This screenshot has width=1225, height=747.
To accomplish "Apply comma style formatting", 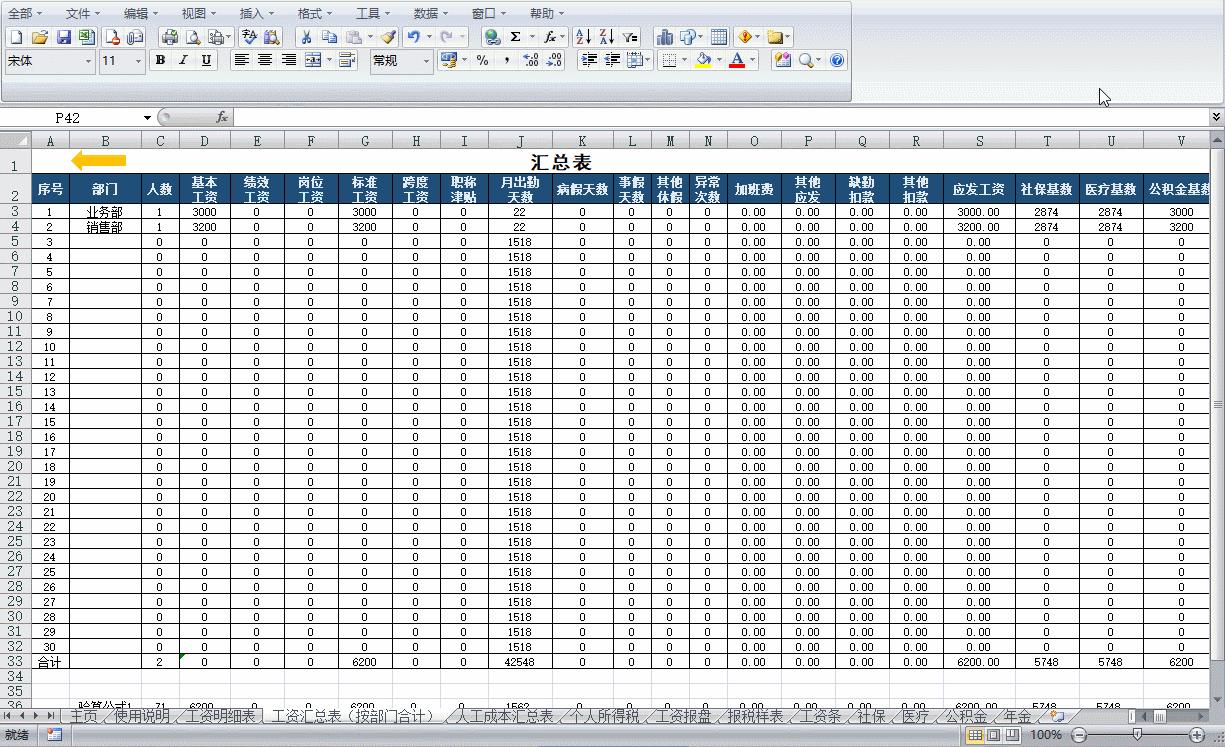I will point(507,60).
